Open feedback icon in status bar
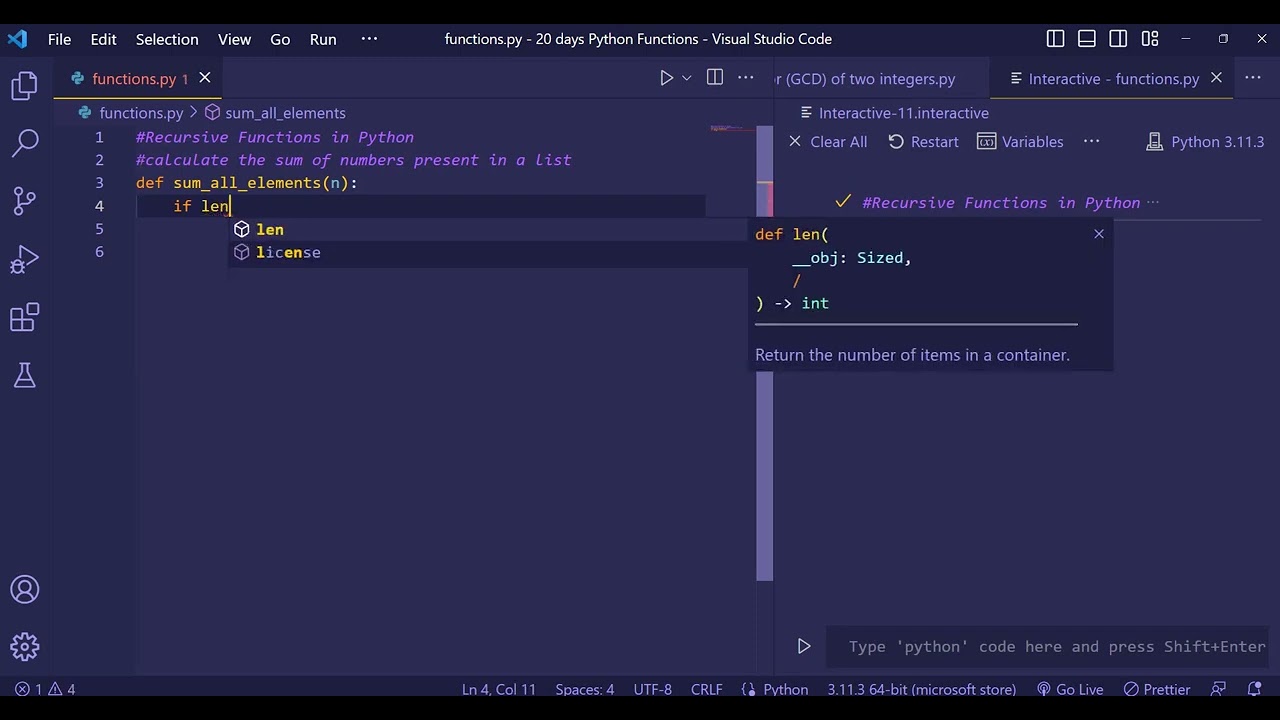This screenshot has width=1280, height=720. tap(1218, 689)
